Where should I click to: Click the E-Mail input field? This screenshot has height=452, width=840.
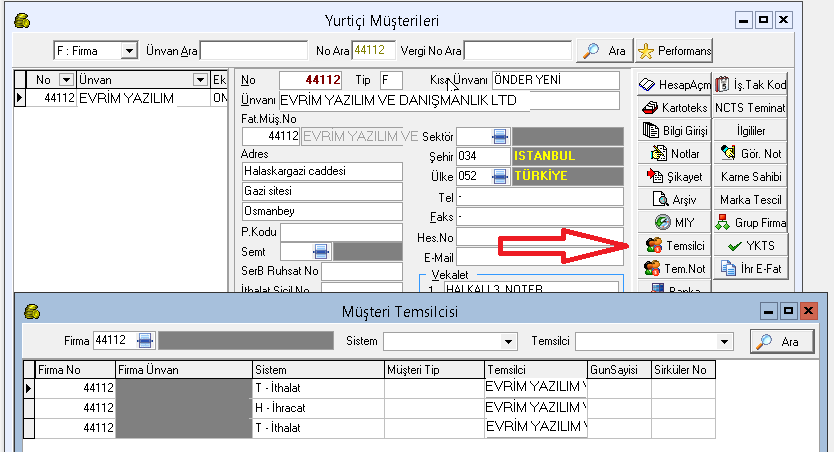click(539, 257)
